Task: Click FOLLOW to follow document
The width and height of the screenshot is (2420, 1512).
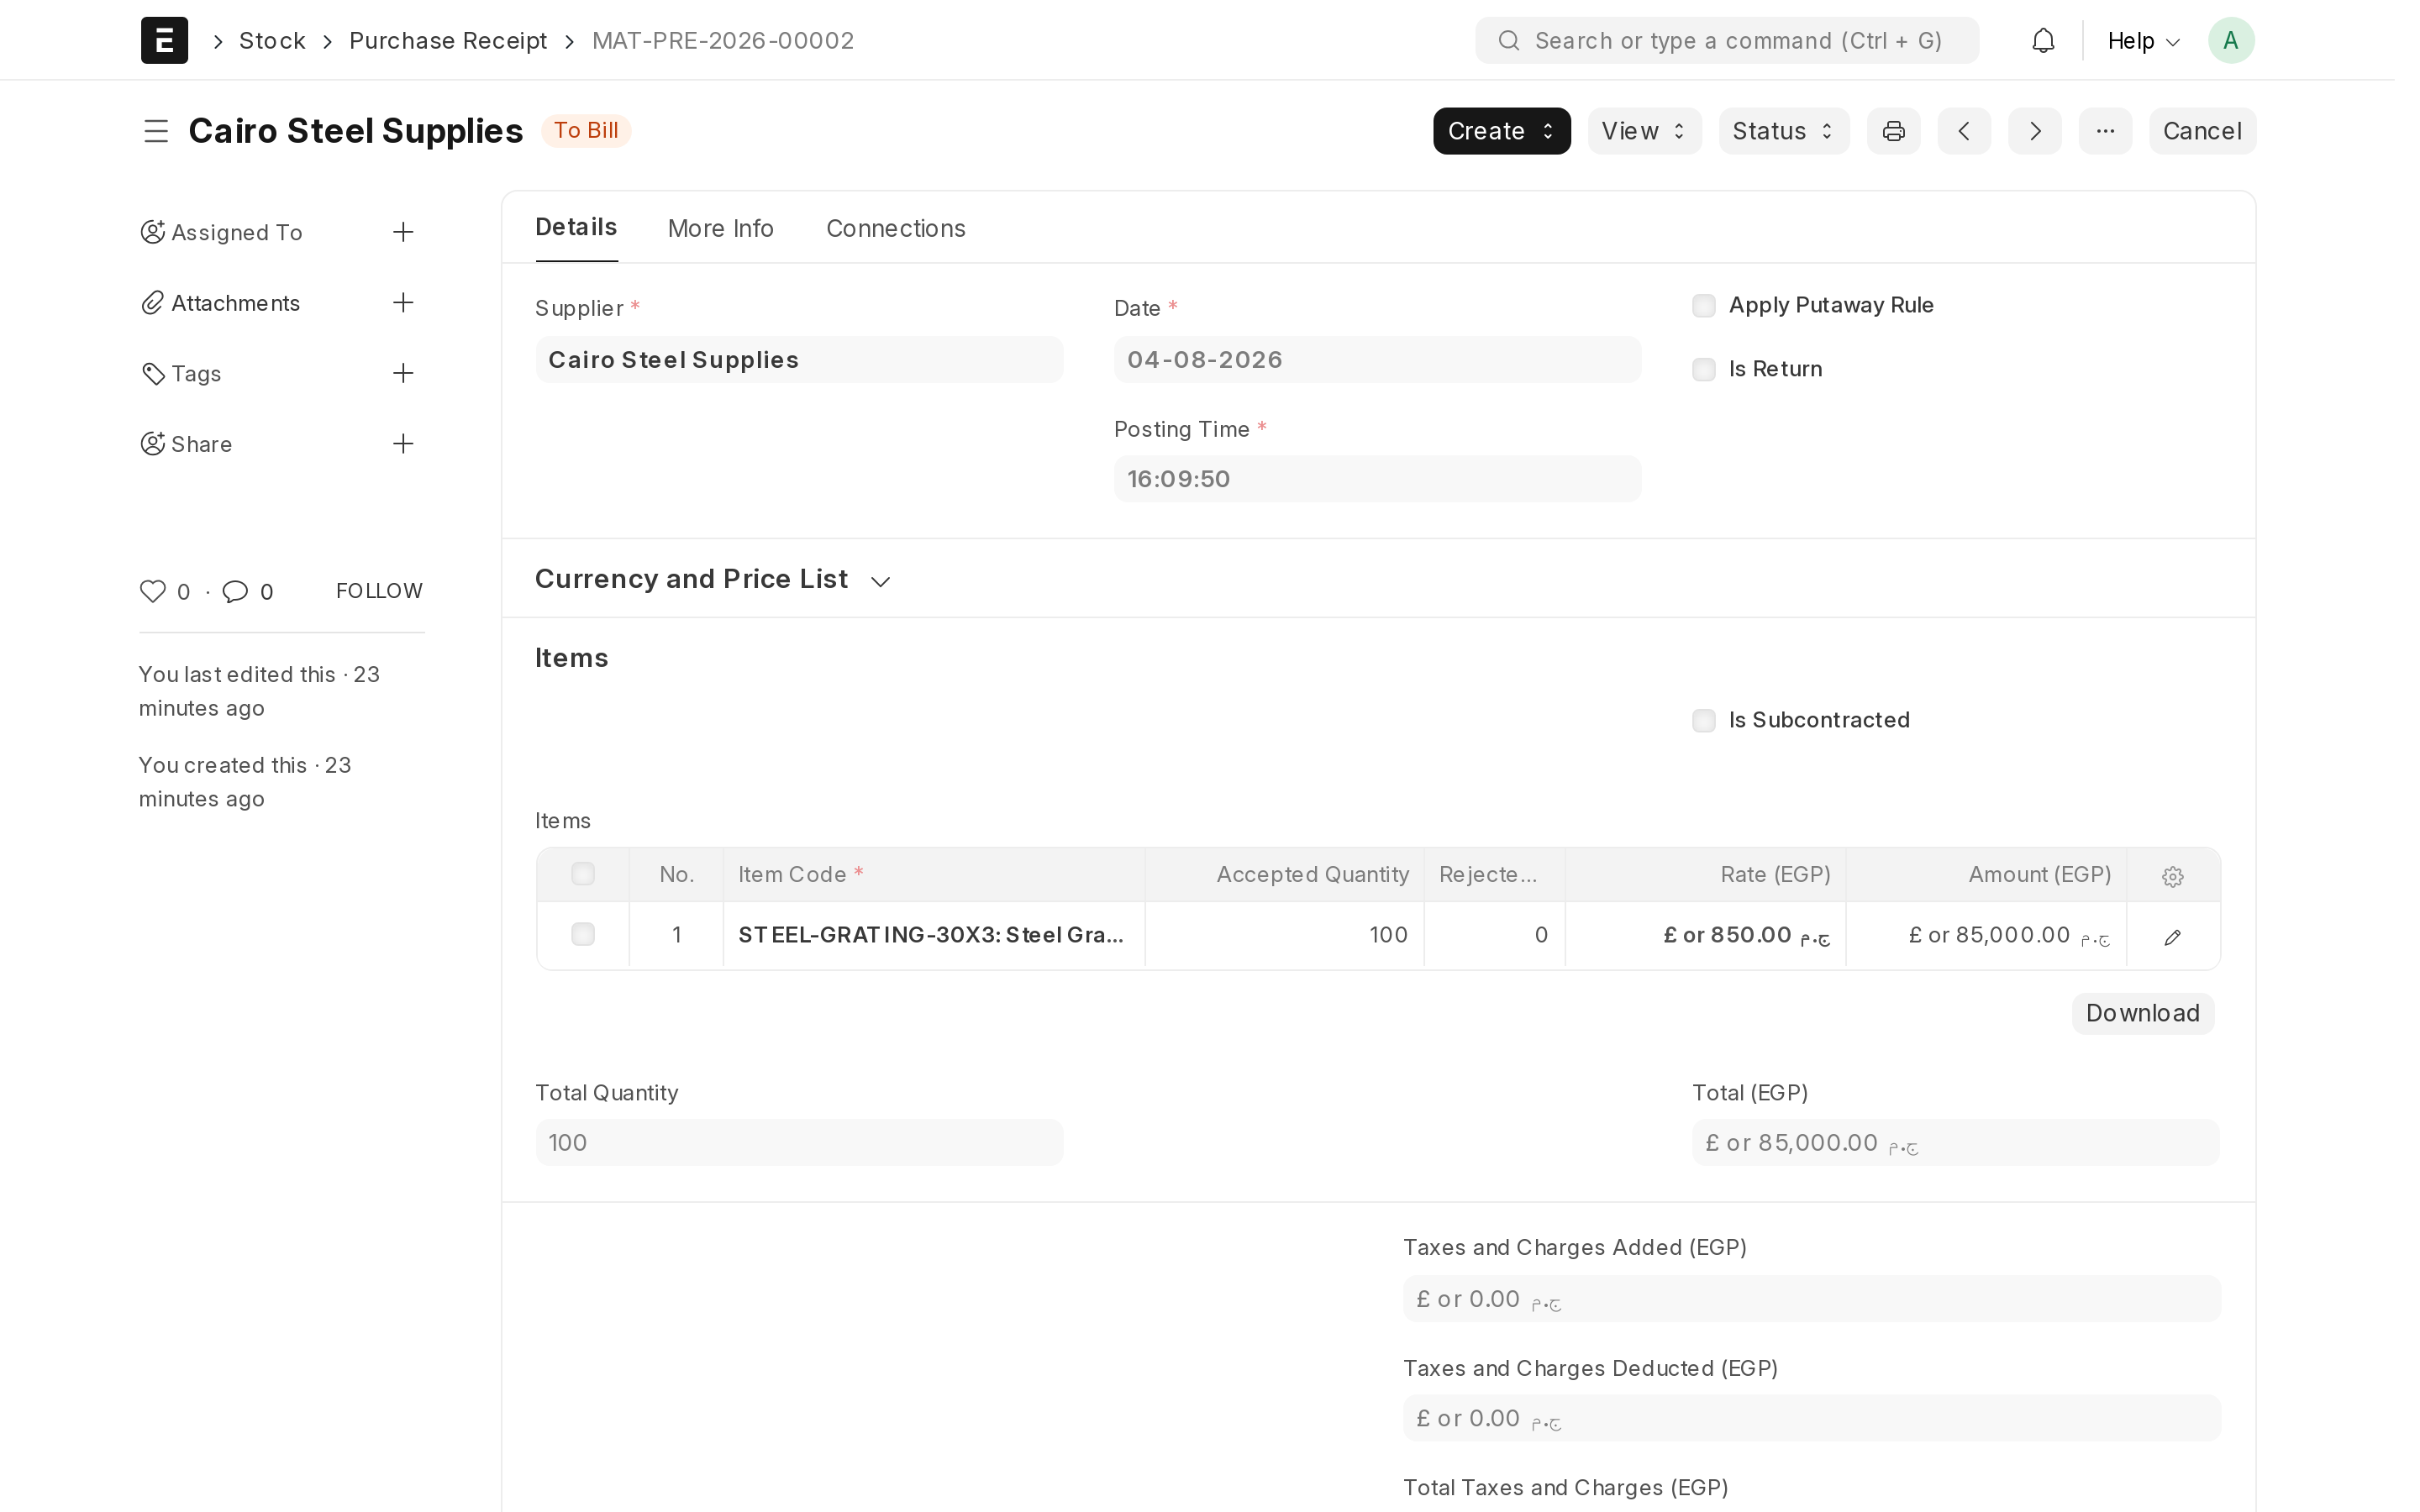Action: (x=379, y=591)
